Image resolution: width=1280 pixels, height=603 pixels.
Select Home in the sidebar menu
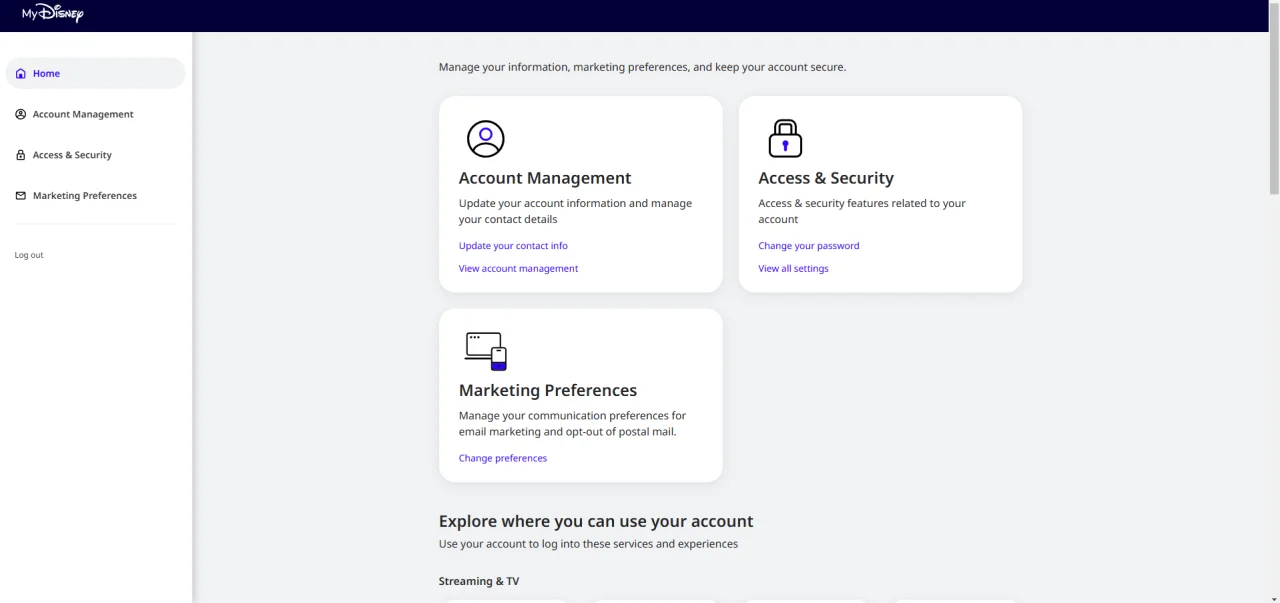tap(95, 73)
